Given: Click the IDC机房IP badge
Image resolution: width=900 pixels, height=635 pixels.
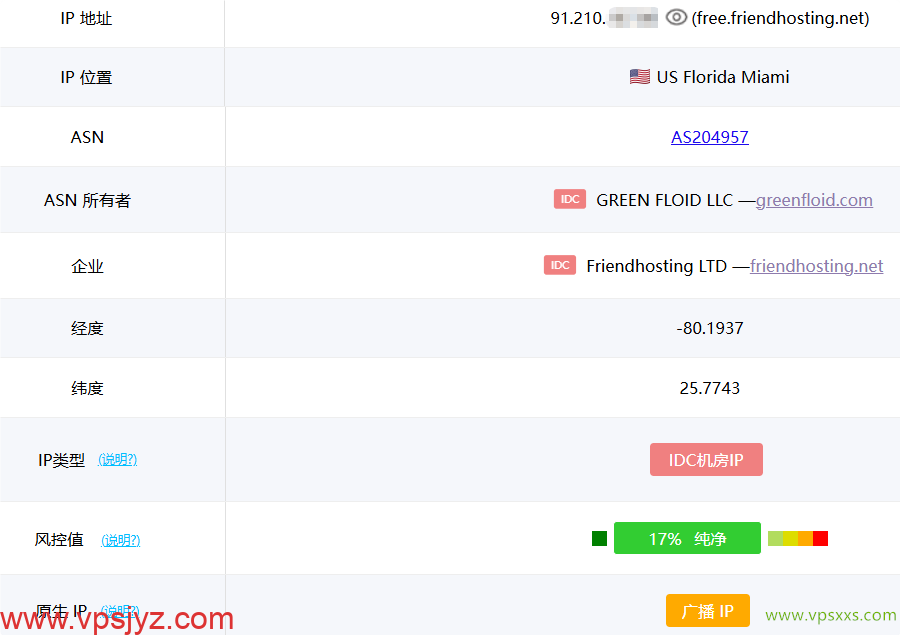Looking at the screenshot, I should (706, 459).
